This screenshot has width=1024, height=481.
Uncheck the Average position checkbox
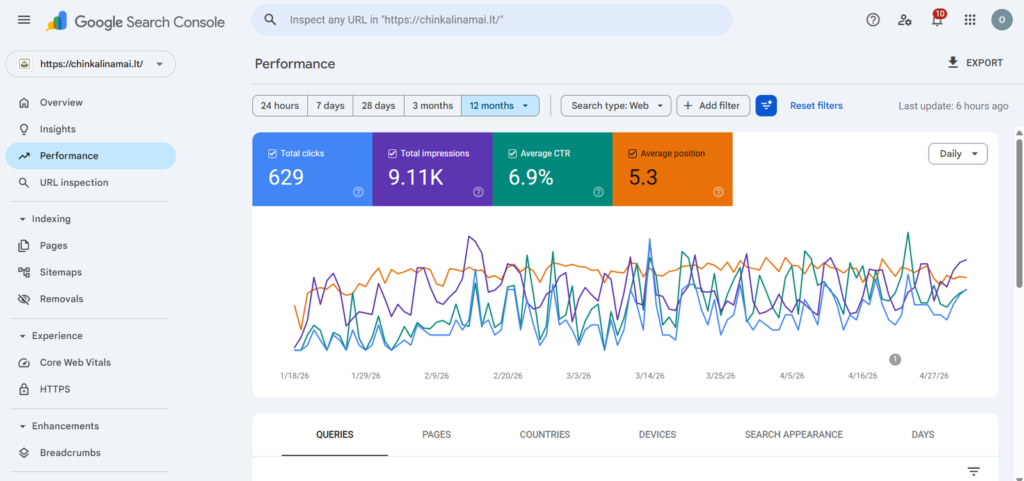click(633, 153)
